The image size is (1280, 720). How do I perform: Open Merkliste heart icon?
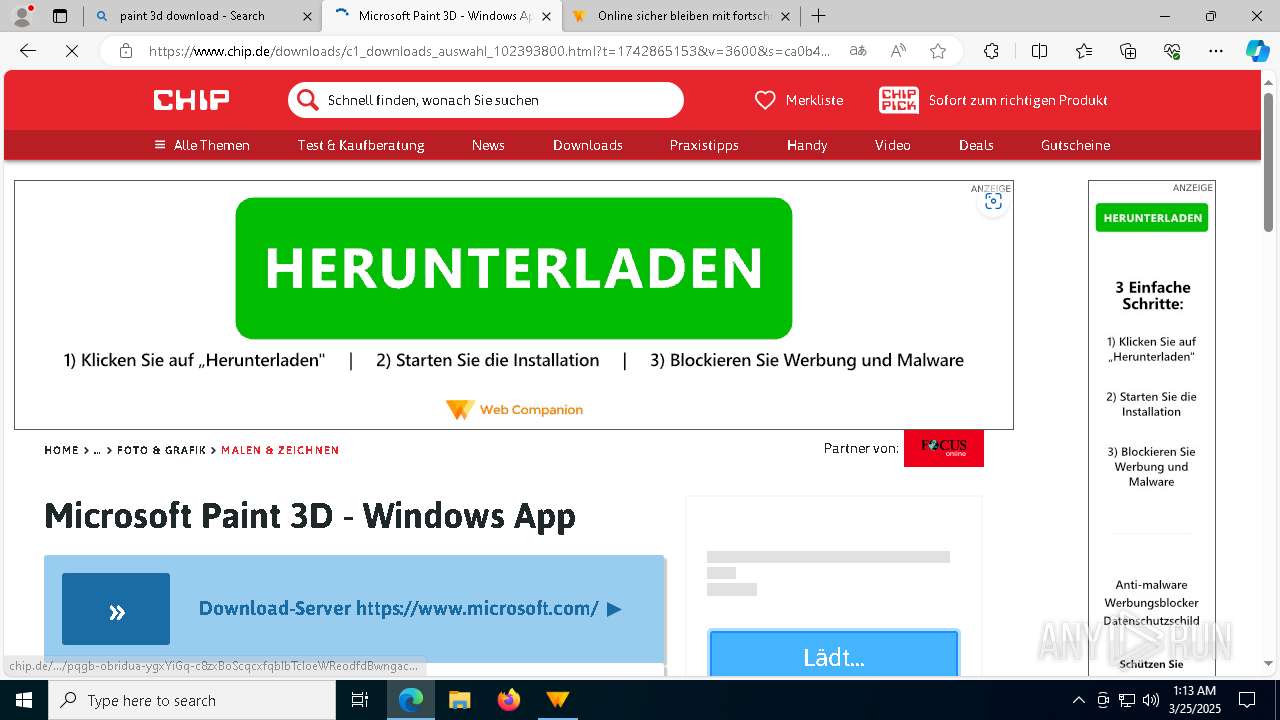pyautogui.click(x=765, y=100)
